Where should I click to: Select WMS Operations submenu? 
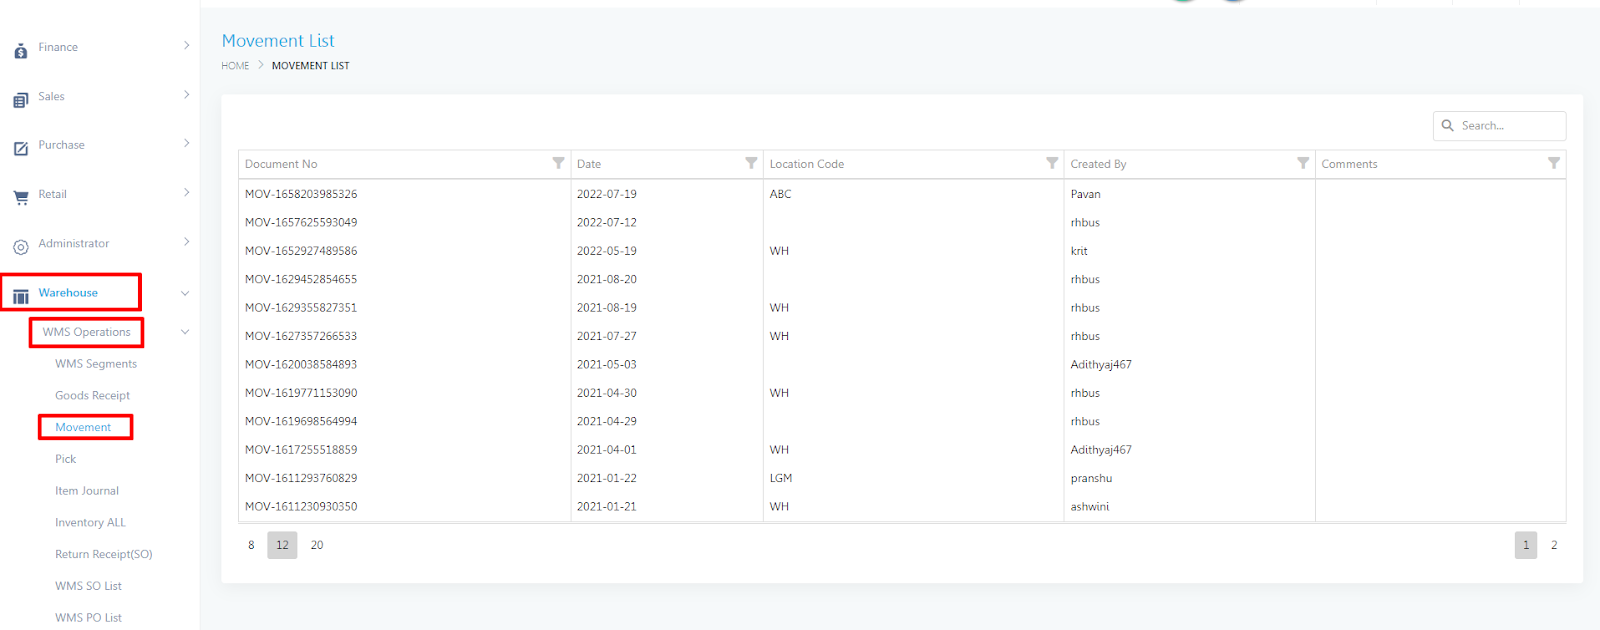point(86,332)
